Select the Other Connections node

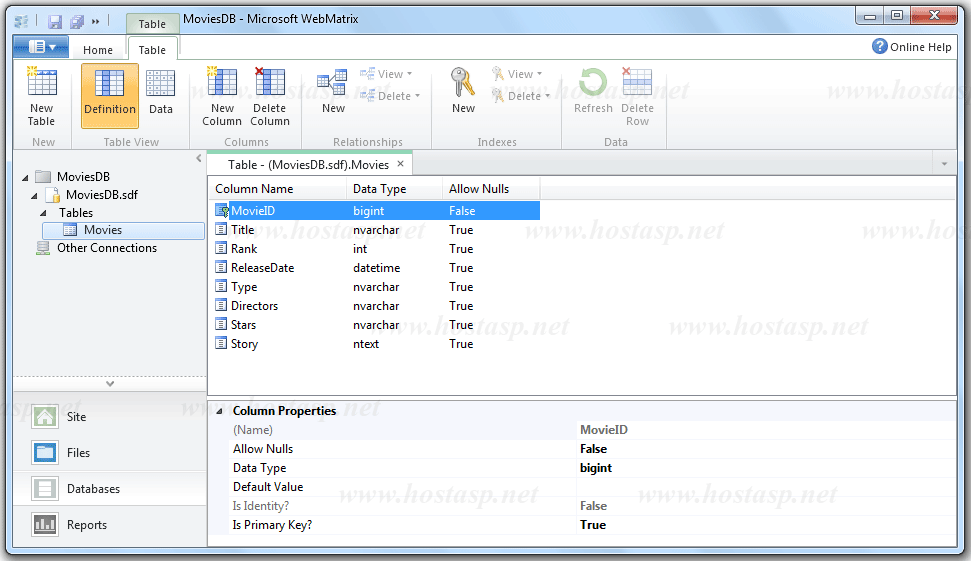(107, 248)
